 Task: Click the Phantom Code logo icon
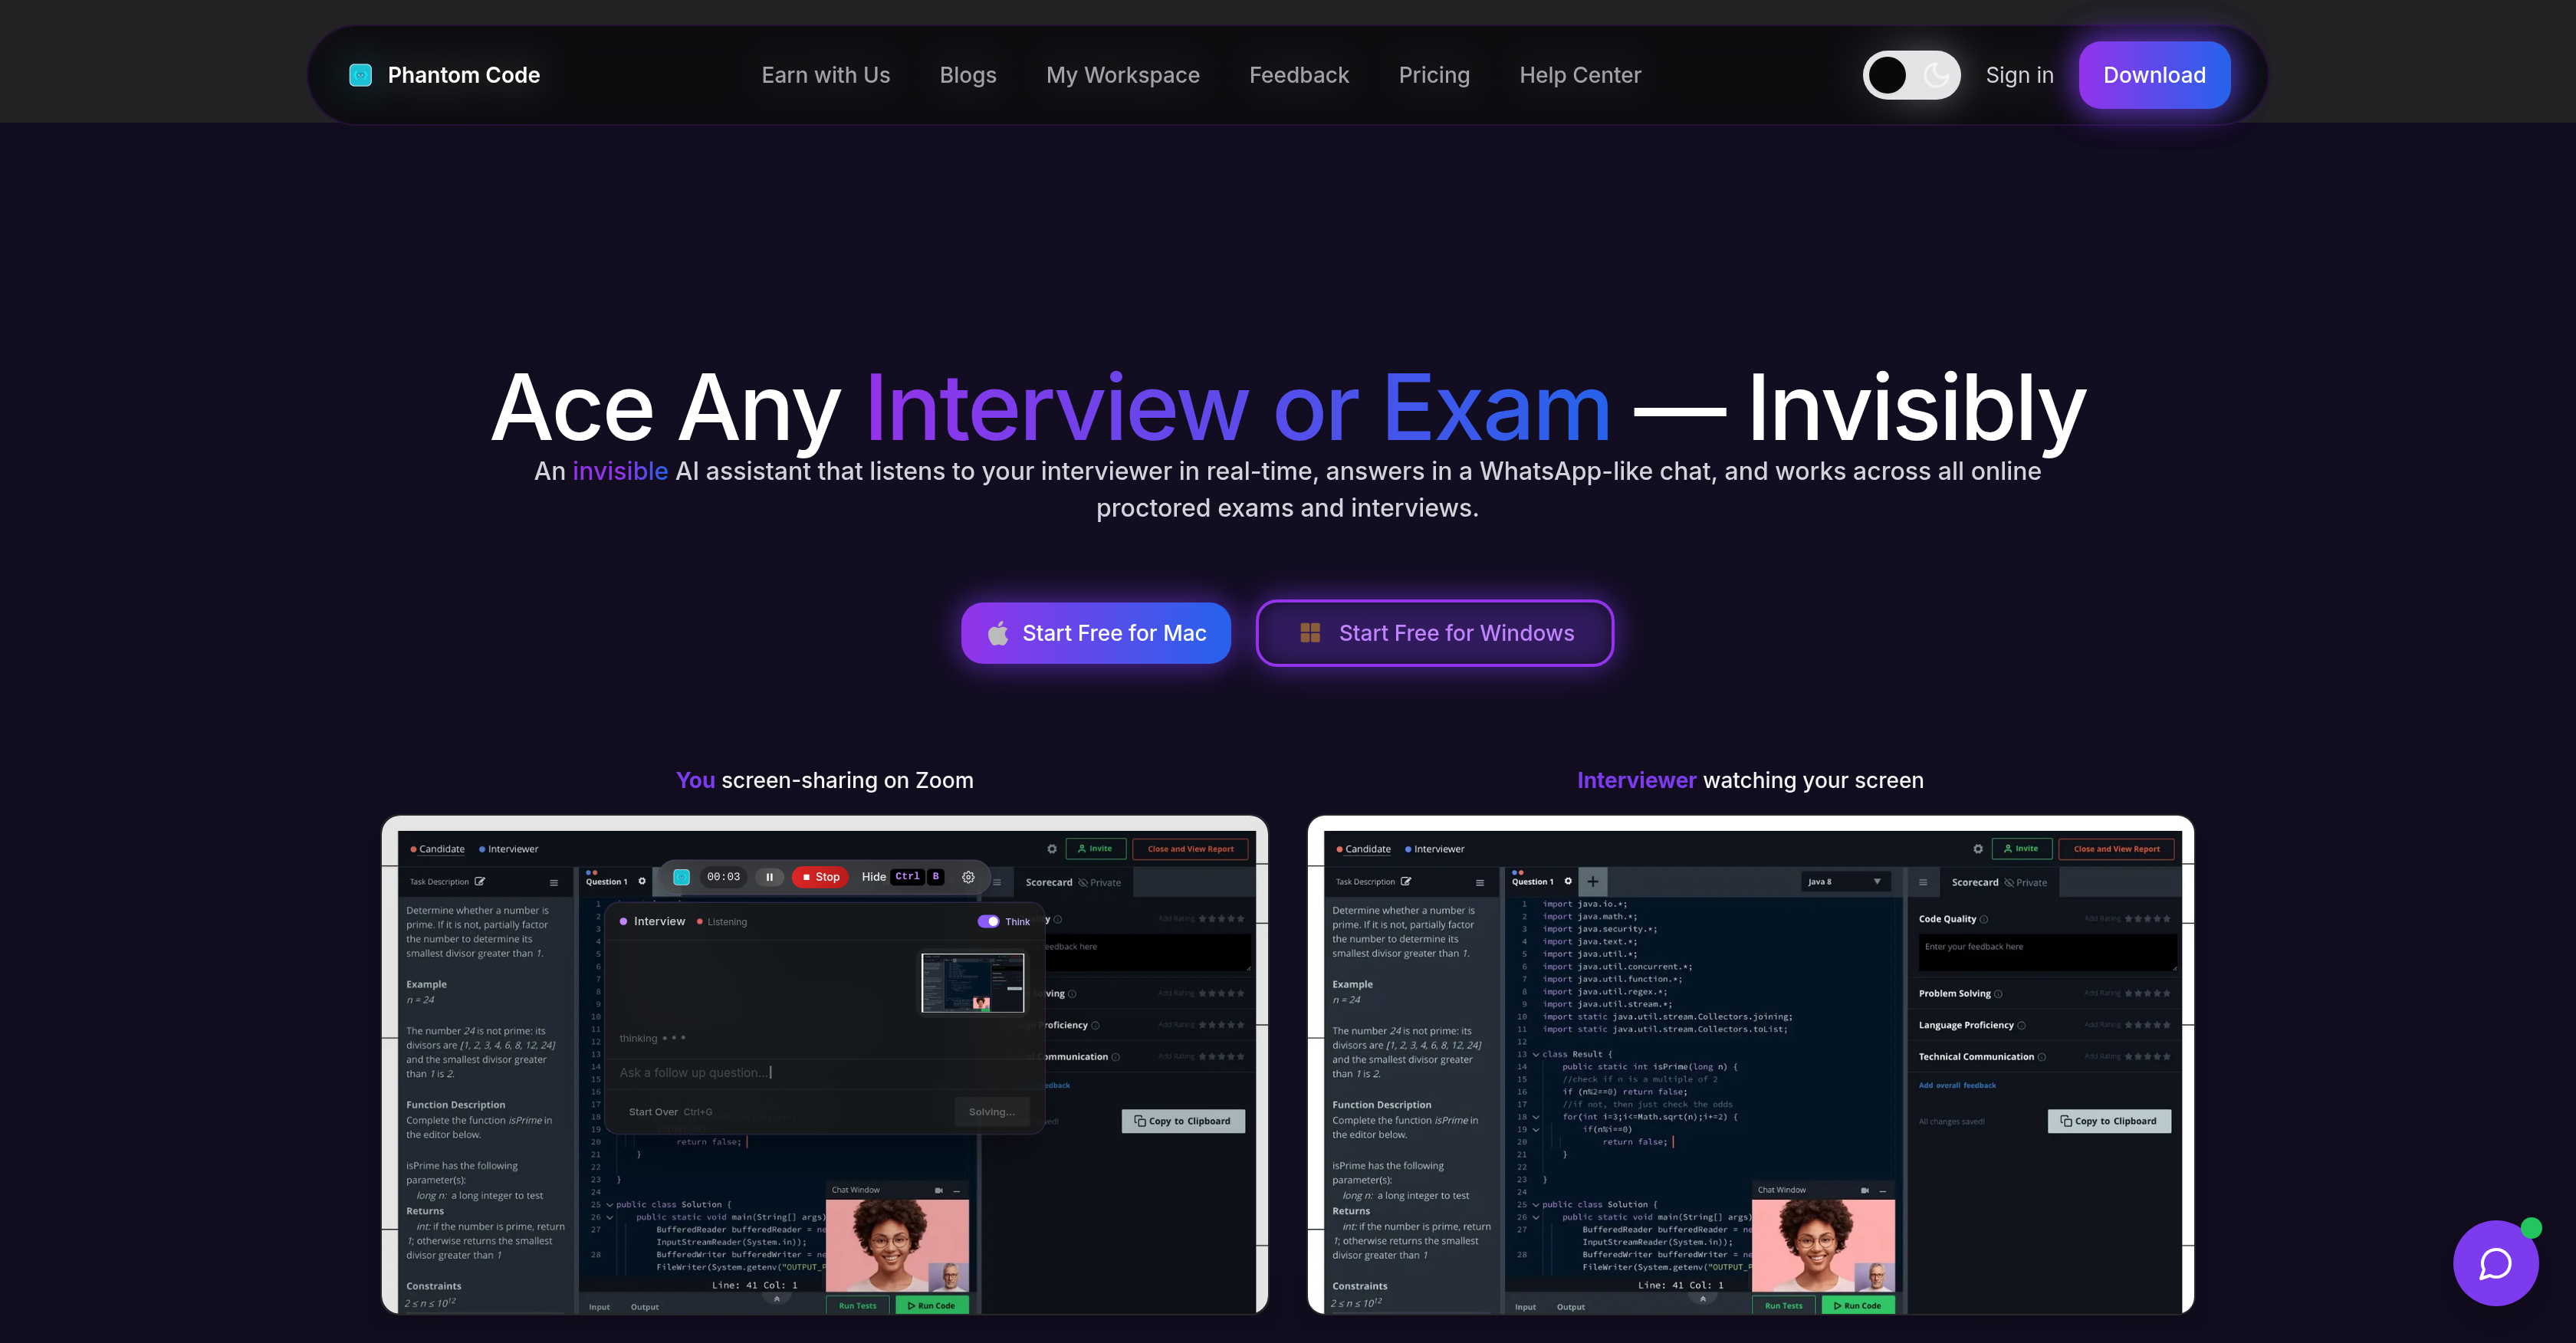click(x=360, y=75)
